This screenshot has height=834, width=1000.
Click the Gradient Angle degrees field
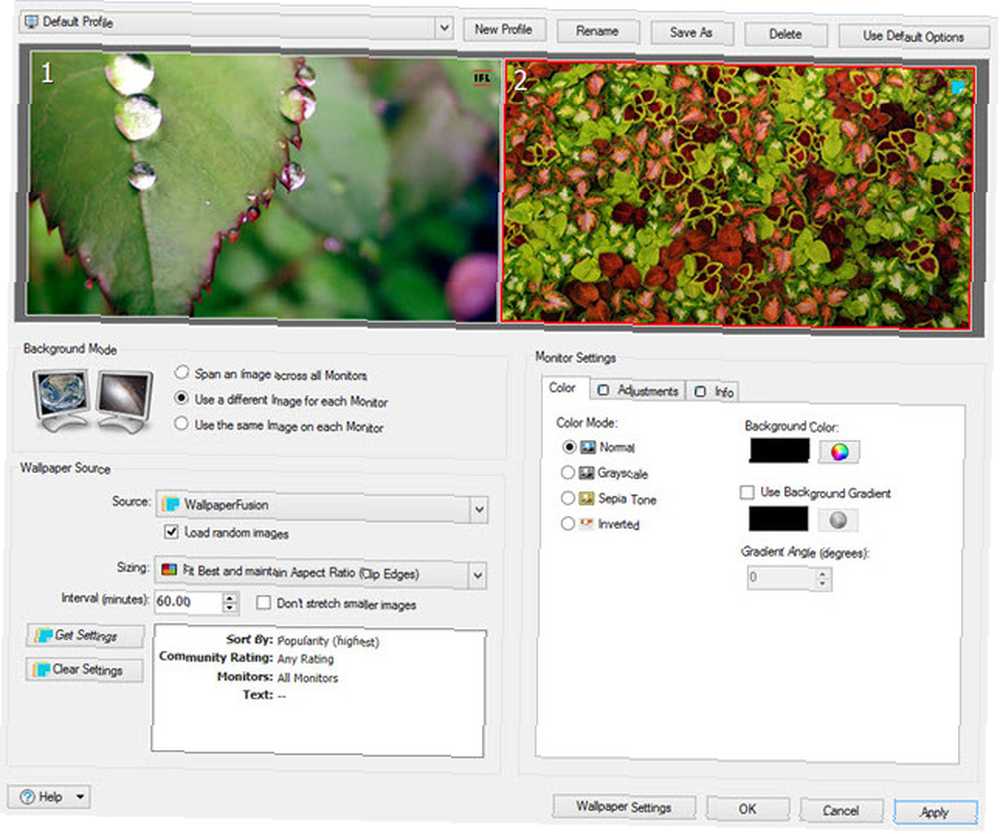782,578
